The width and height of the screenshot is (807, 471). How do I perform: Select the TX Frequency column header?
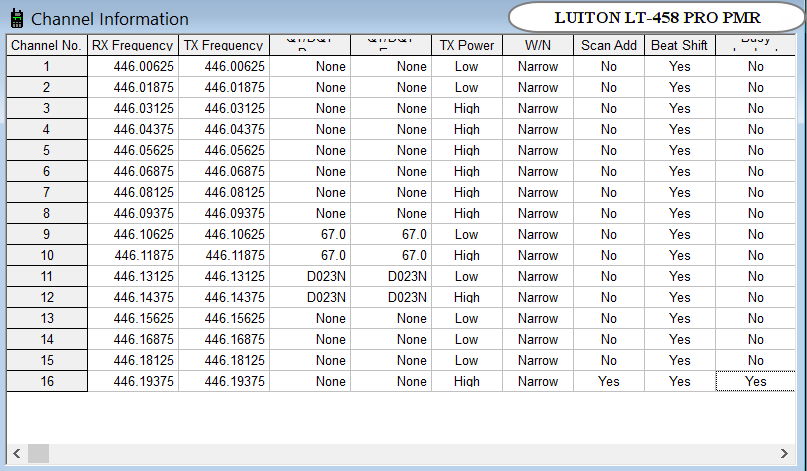click(x=224, y=45)
